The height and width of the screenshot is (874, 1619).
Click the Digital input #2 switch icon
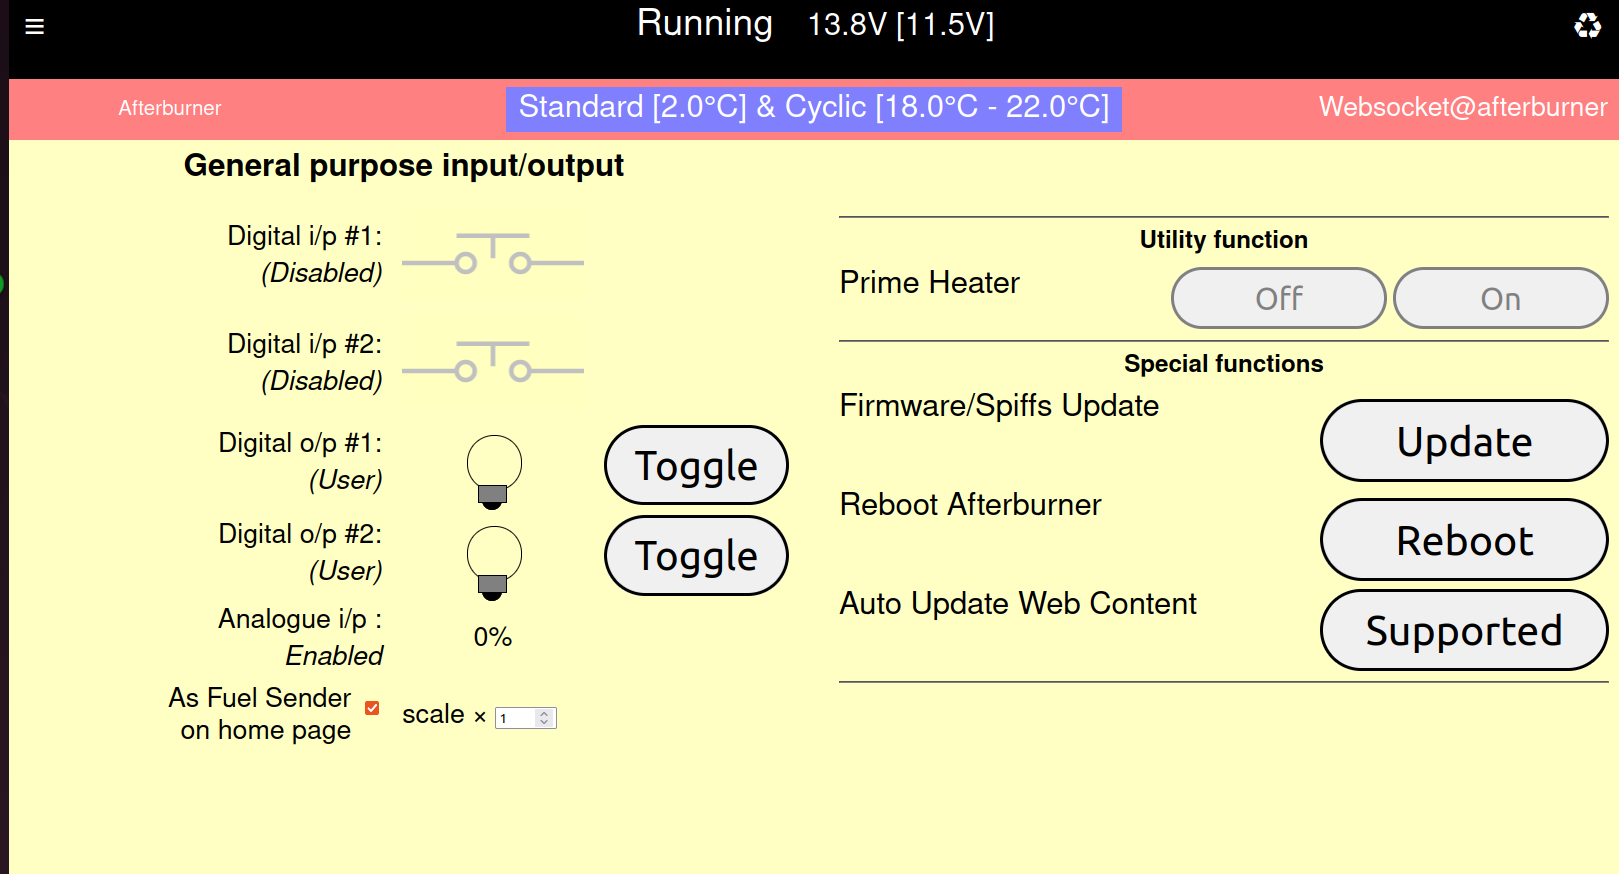click(x=492, y=363)
